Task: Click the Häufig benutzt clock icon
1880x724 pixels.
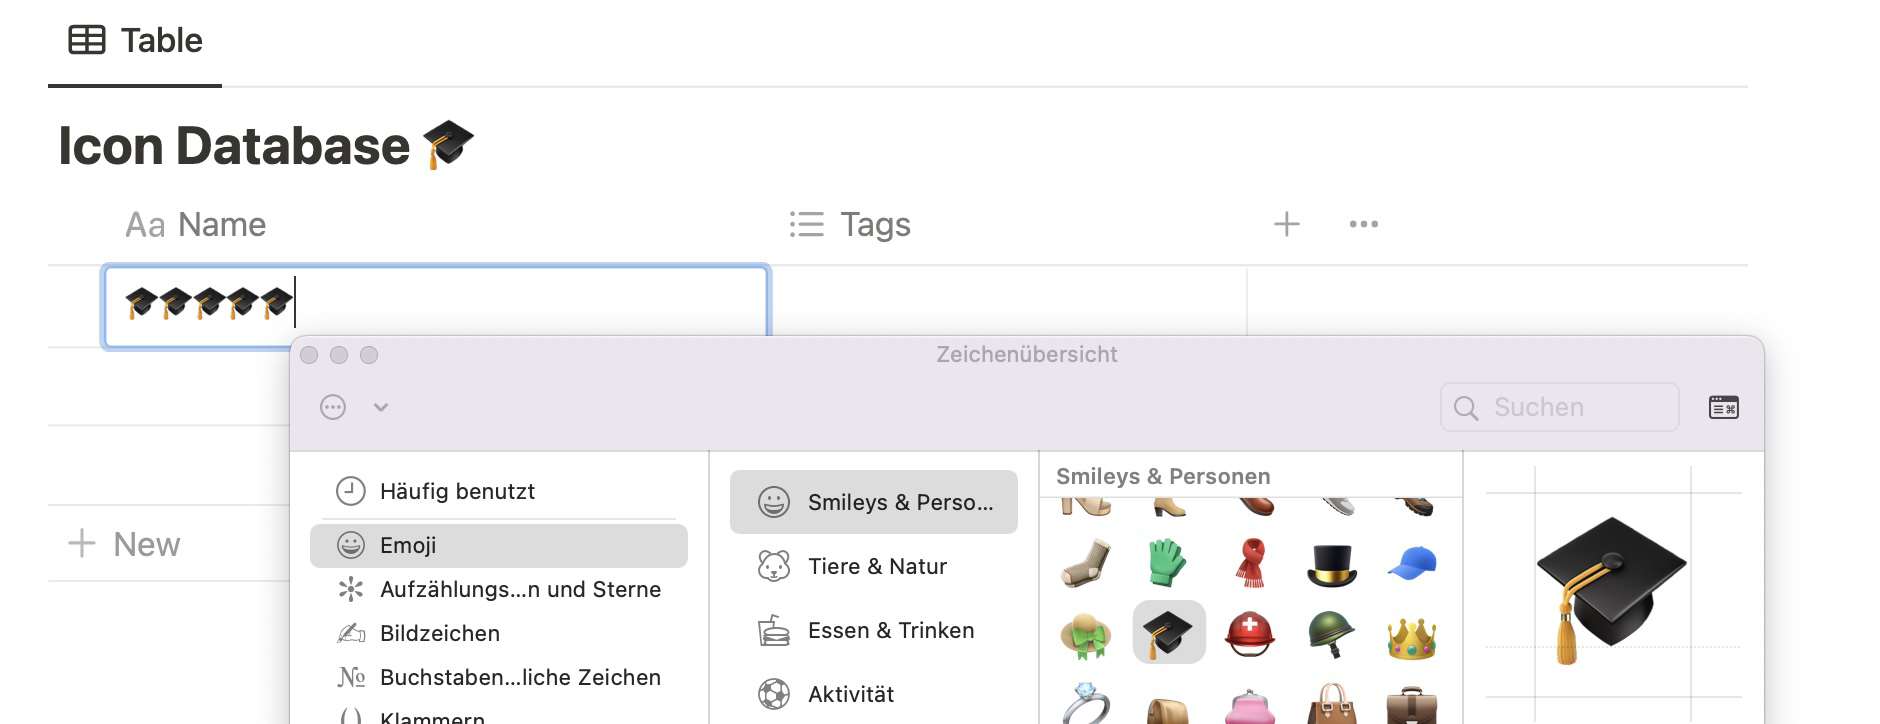Action: pyautogui.click(x=350, y=491)
